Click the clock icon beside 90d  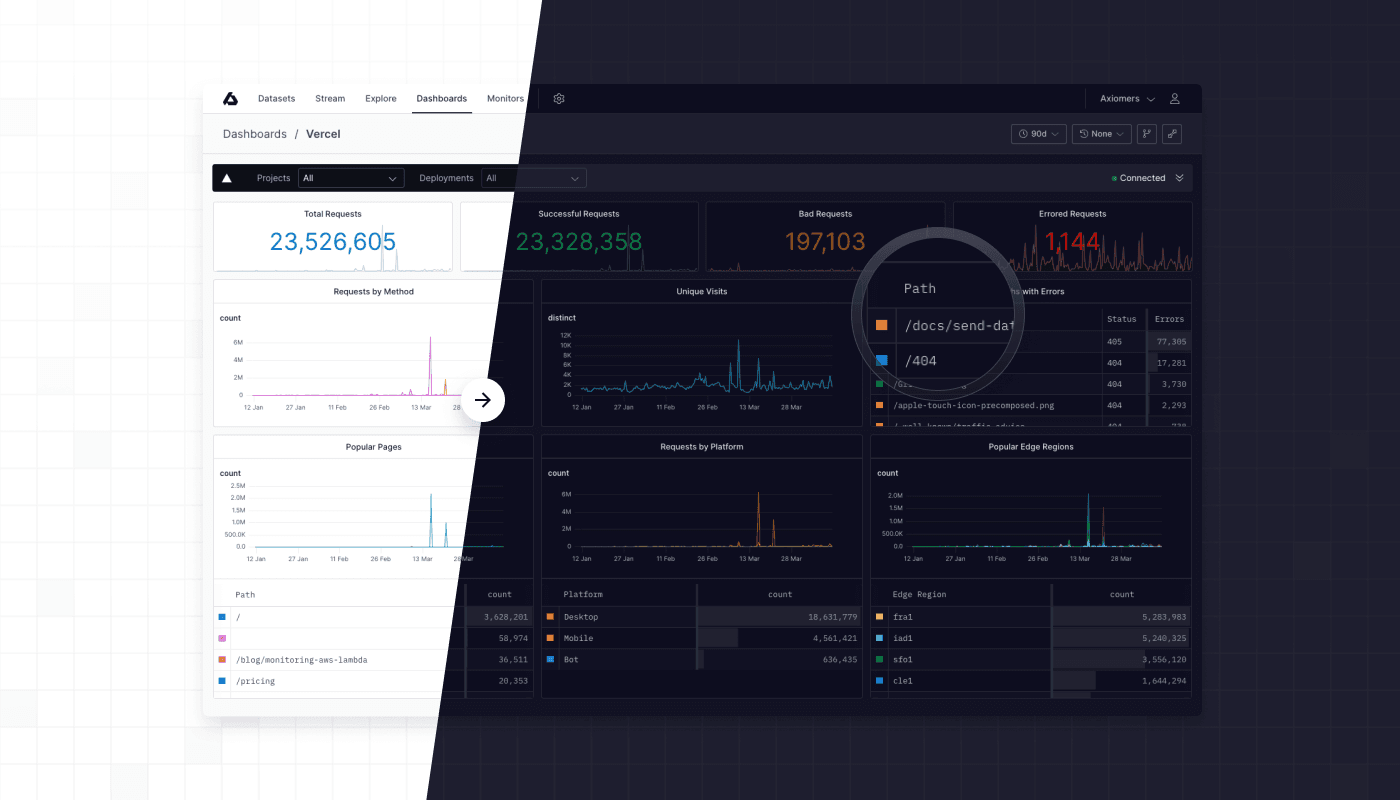click(1023, 134)
